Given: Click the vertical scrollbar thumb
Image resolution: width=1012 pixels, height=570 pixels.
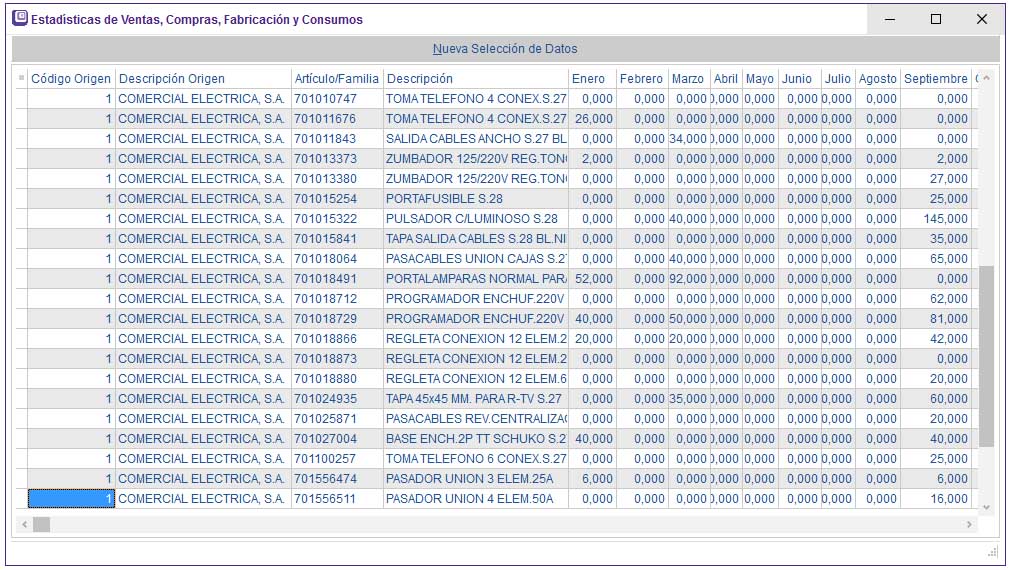Looking at the screenshot, I should pyautogui.click(x=986, y=355).
